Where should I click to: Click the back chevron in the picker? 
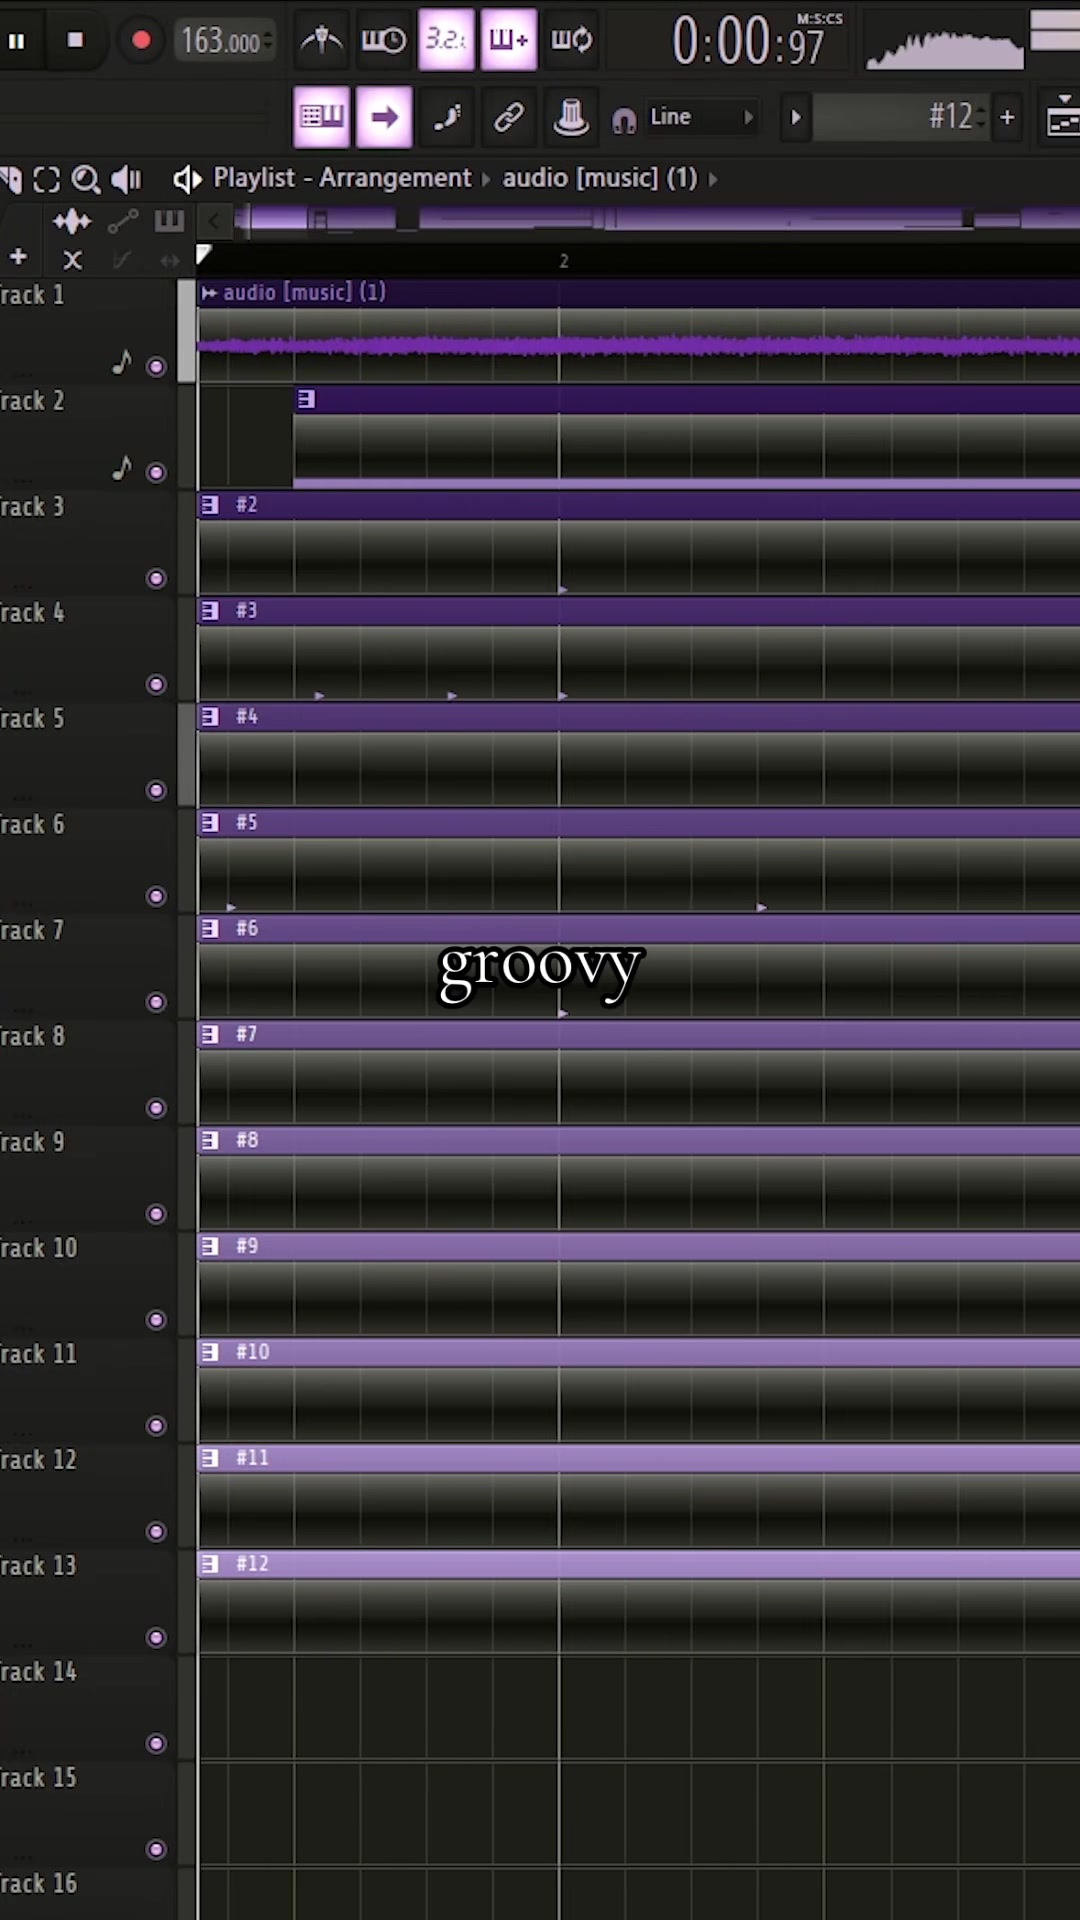213,221
